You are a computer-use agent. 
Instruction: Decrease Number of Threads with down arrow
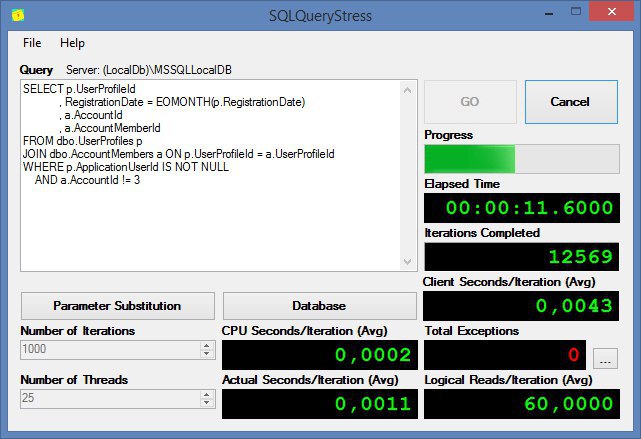206,404
